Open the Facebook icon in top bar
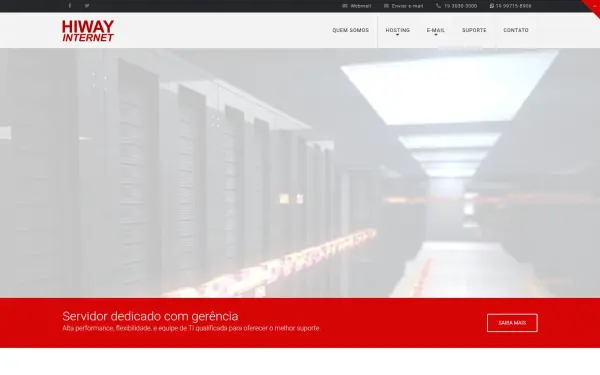This screenshot has width=600, height=375. (x=70, y=6)
